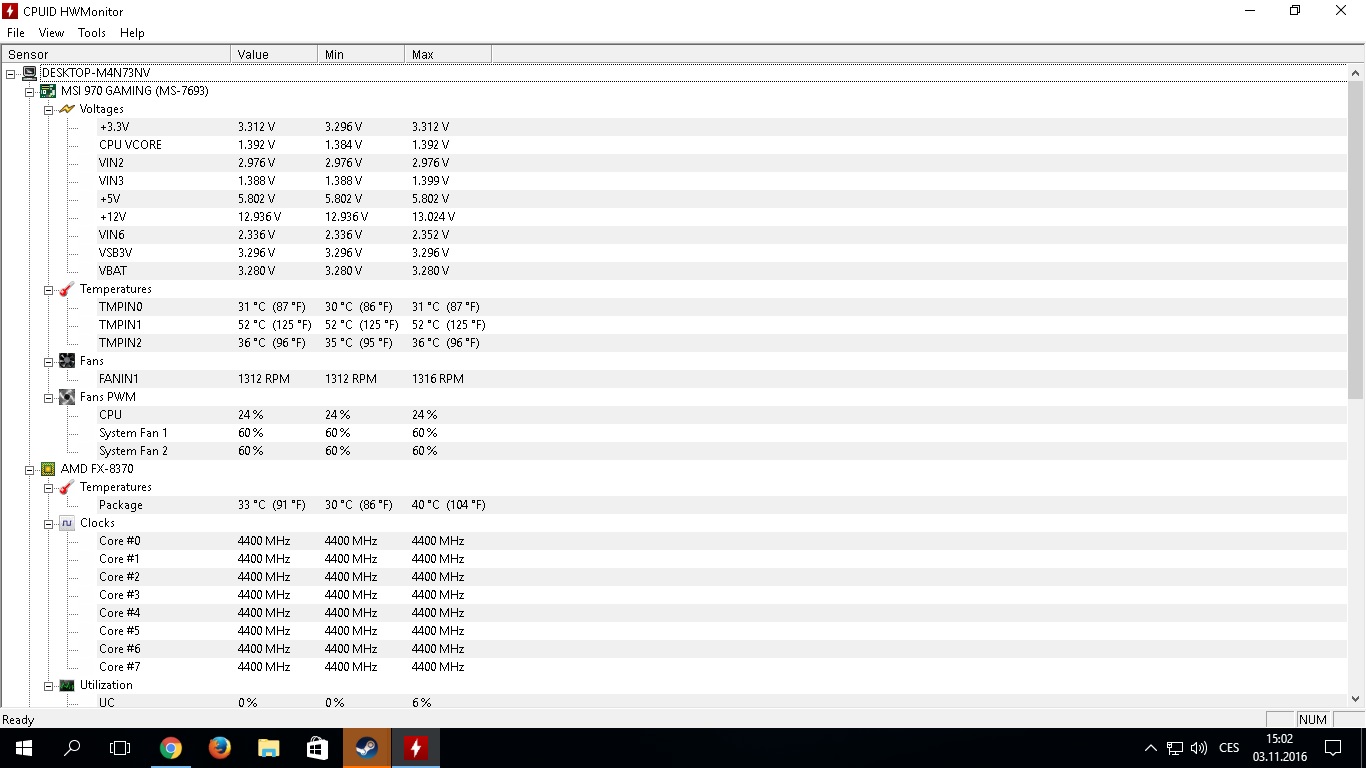Viewport: 1366px width, 768px height.
Task: Click the computer icon next to DESKTOP-M4N73NV
Action: [30, 73]
